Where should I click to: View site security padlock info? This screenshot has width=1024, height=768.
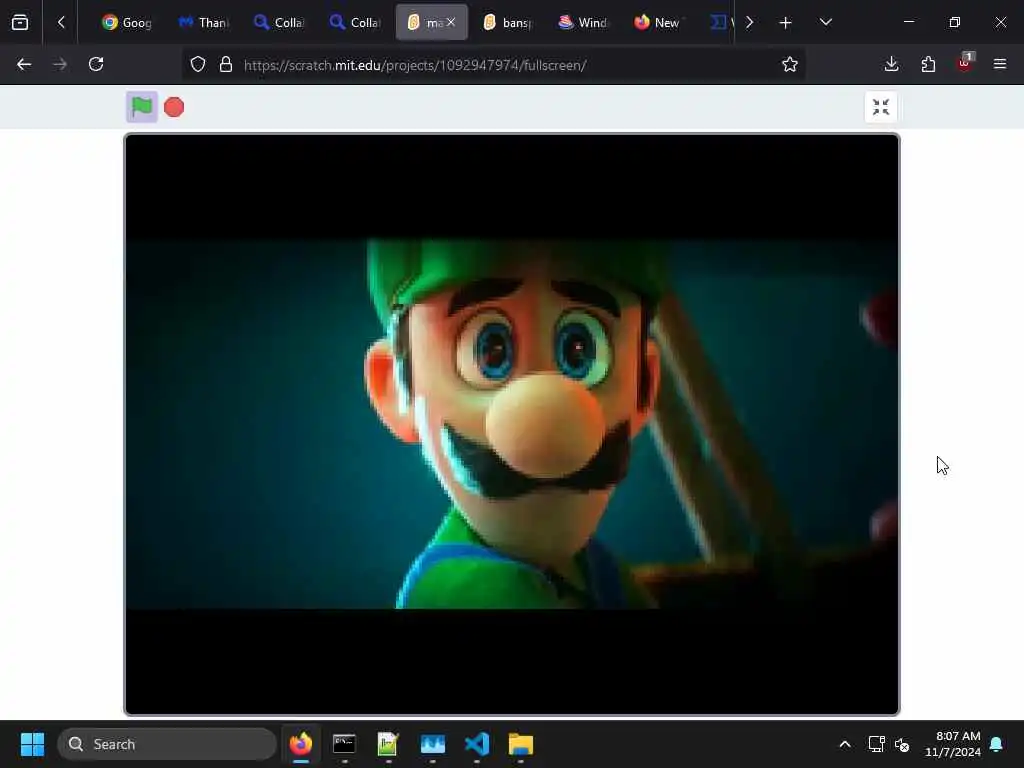[226, 64]
